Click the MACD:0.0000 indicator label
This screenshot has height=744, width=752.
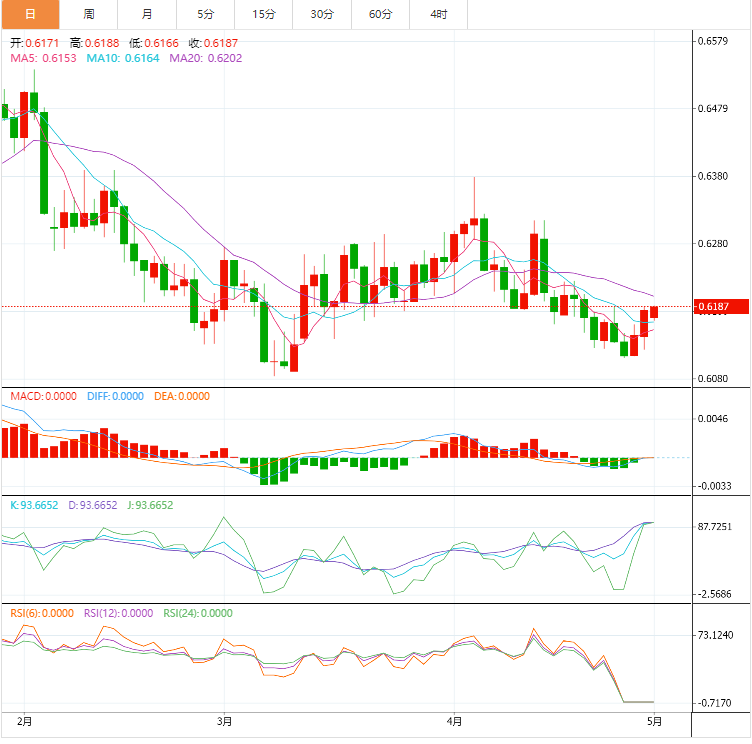coord(44,396)
